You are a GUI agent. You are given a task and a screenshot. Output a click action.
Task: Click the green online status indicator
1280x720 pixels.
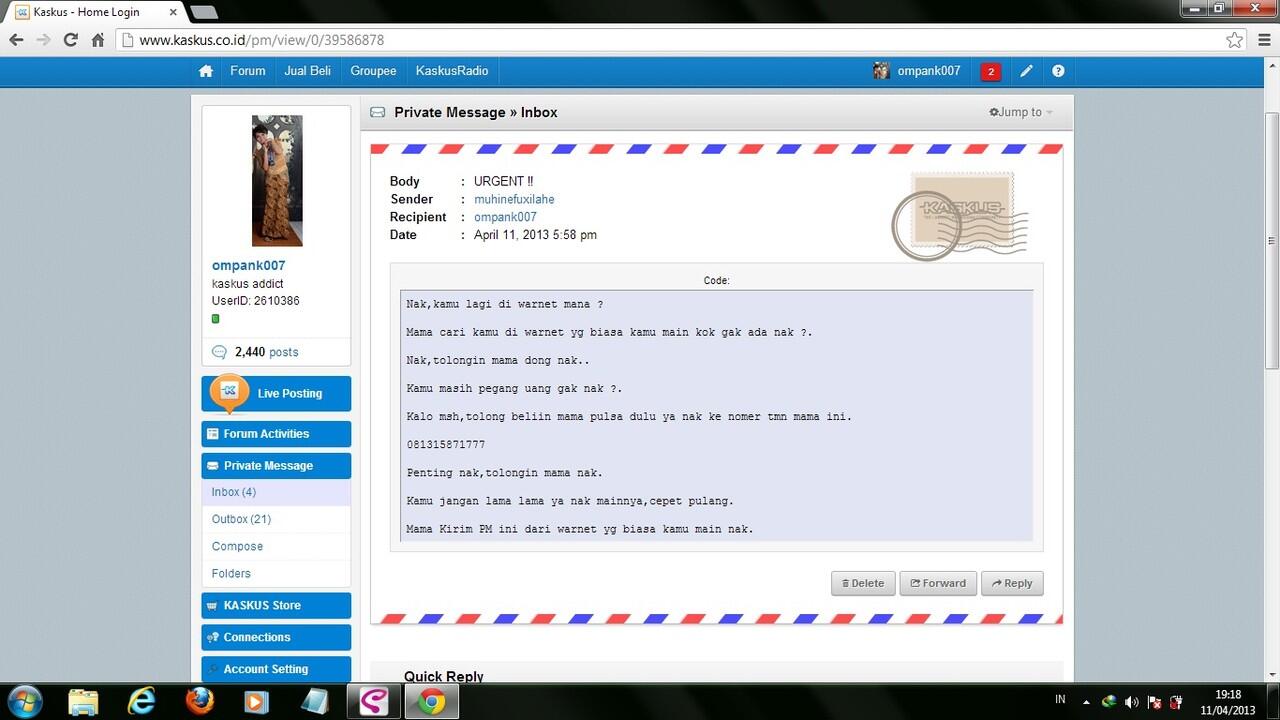(215, 319)
